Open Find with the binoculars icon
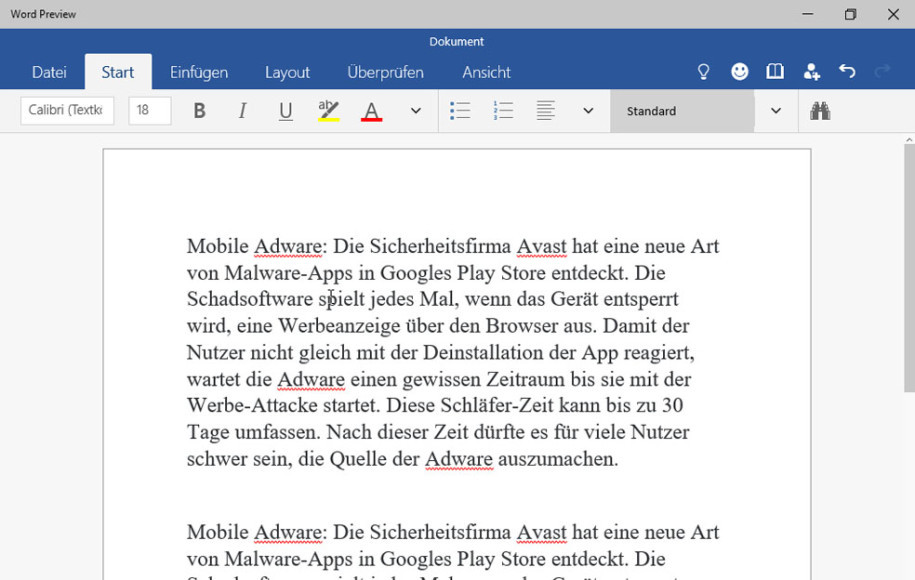 click(x=820, y=110)
